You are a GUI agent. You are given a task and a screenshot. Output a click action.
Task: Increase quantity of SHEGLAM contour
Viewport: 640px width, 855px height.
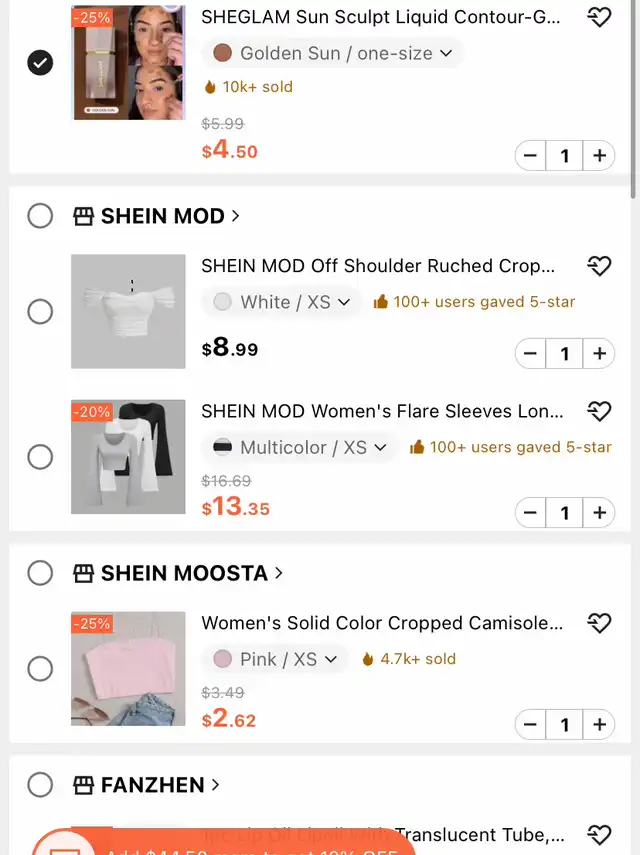(599, 156)
